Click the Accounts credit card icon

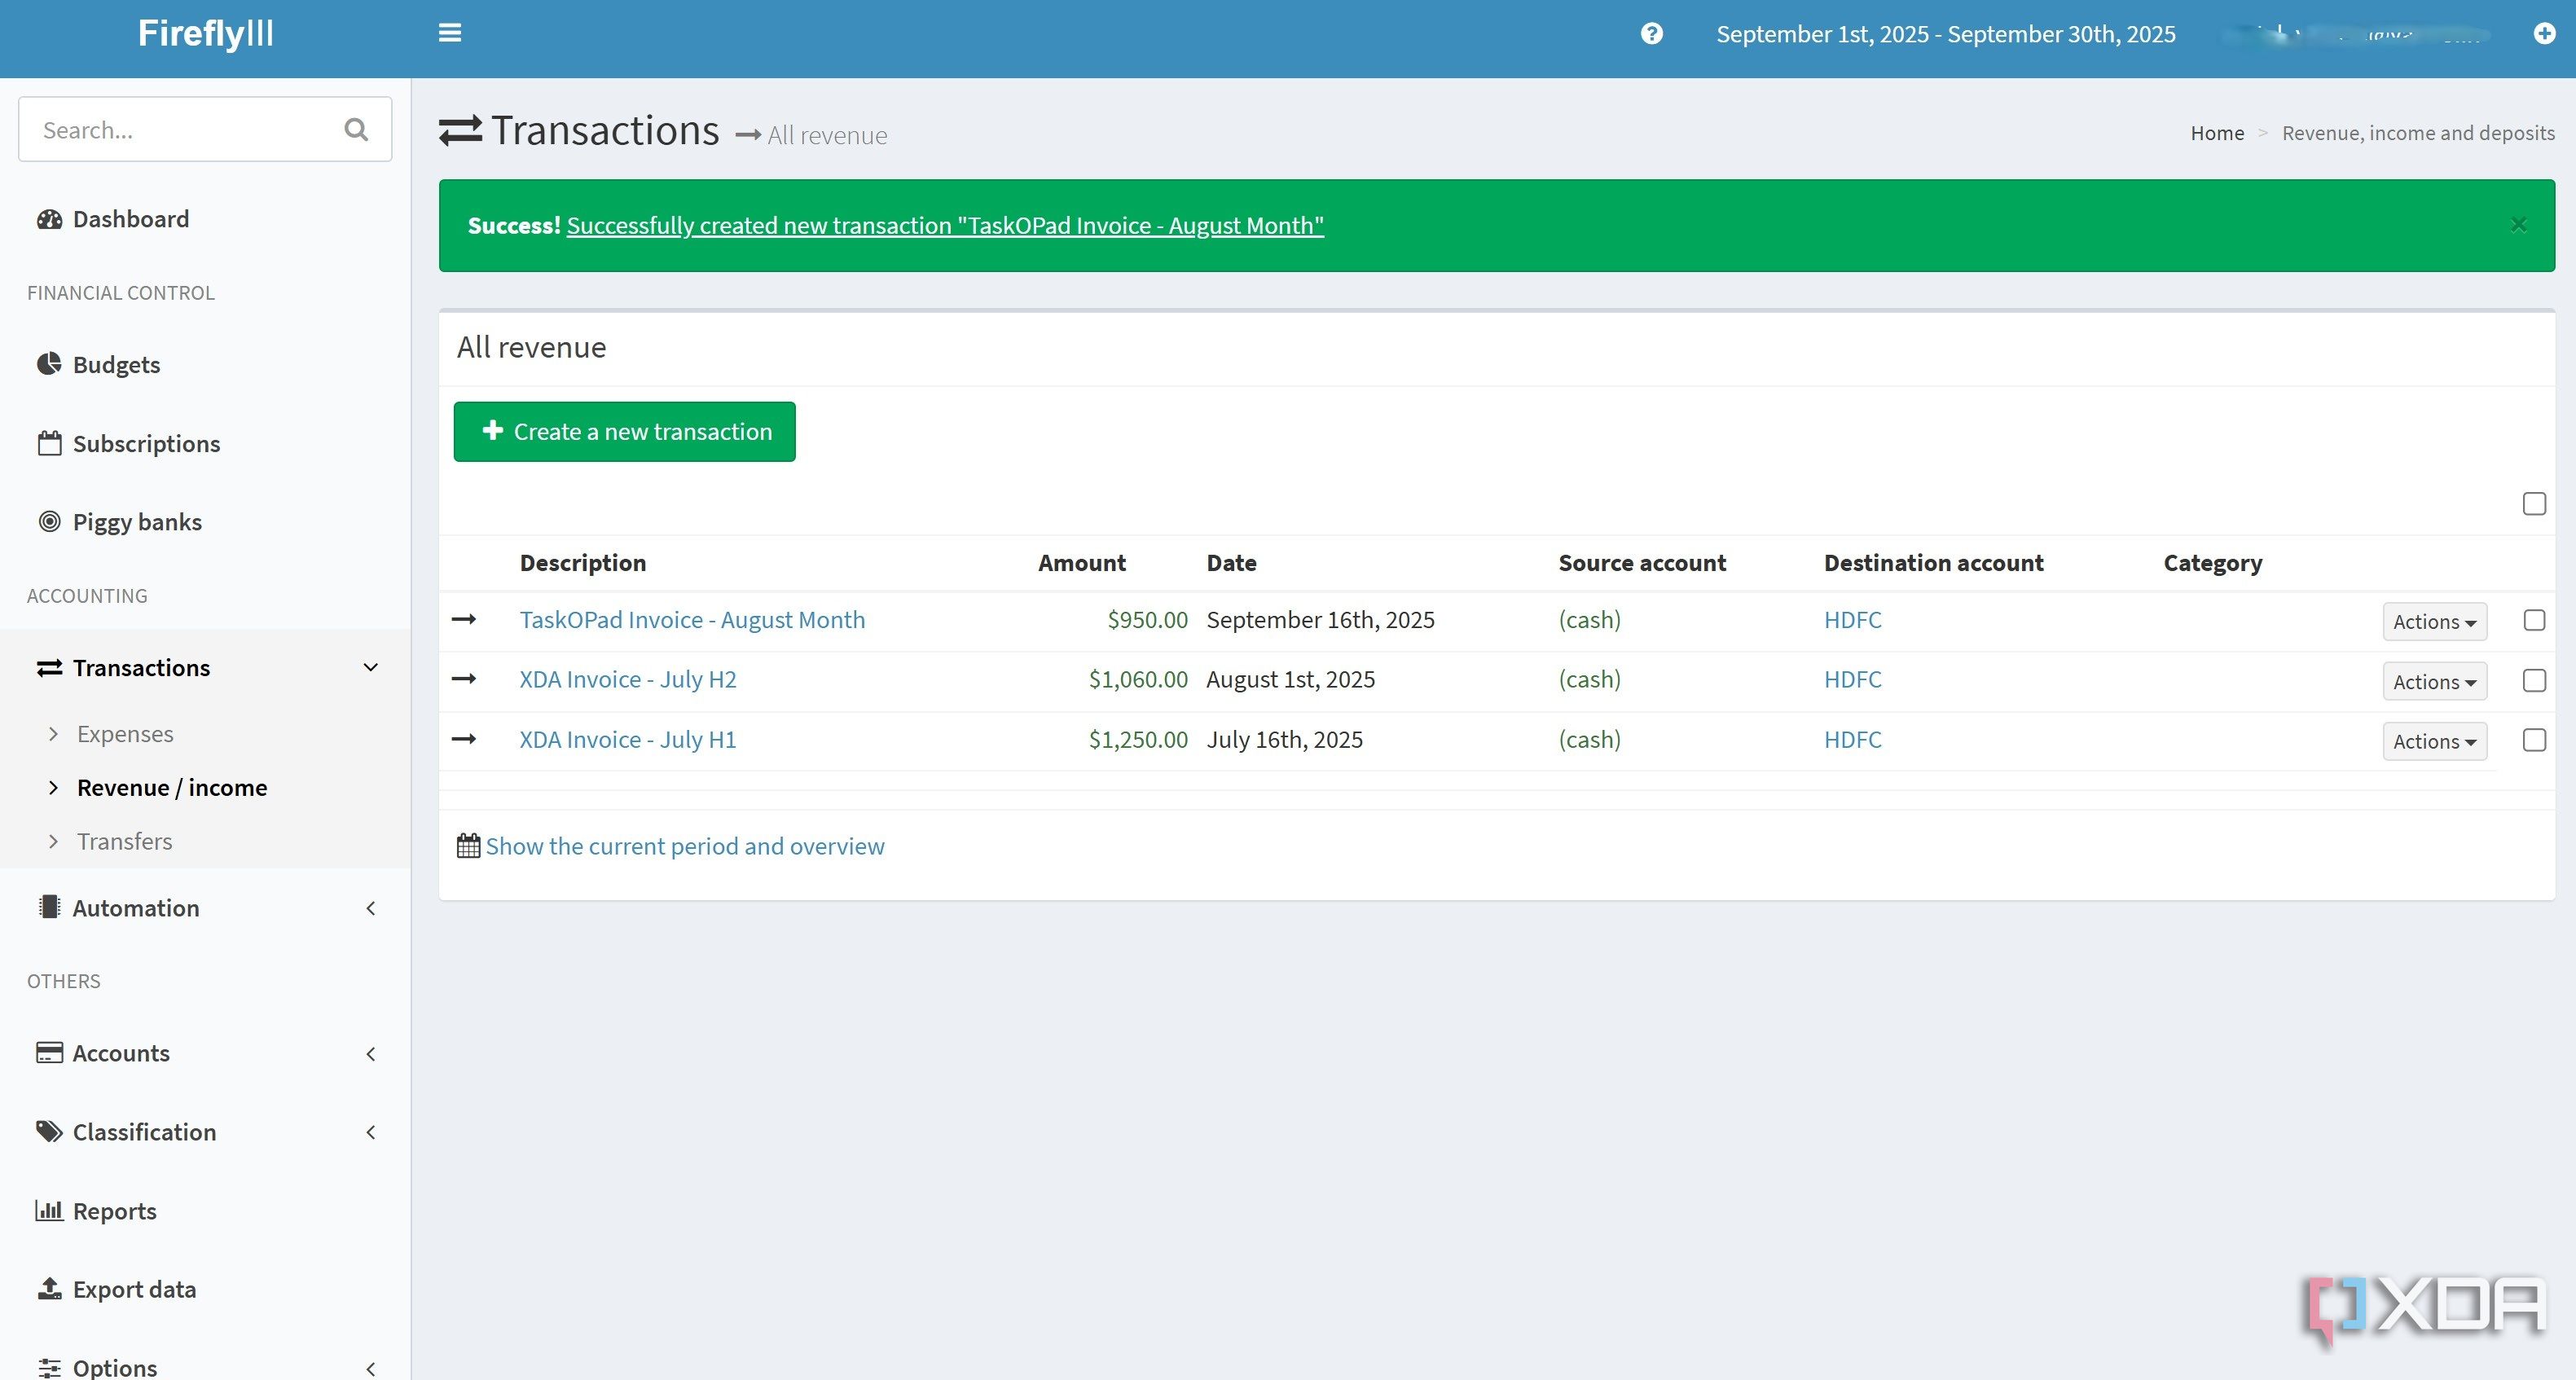(x=49, y=1052)
